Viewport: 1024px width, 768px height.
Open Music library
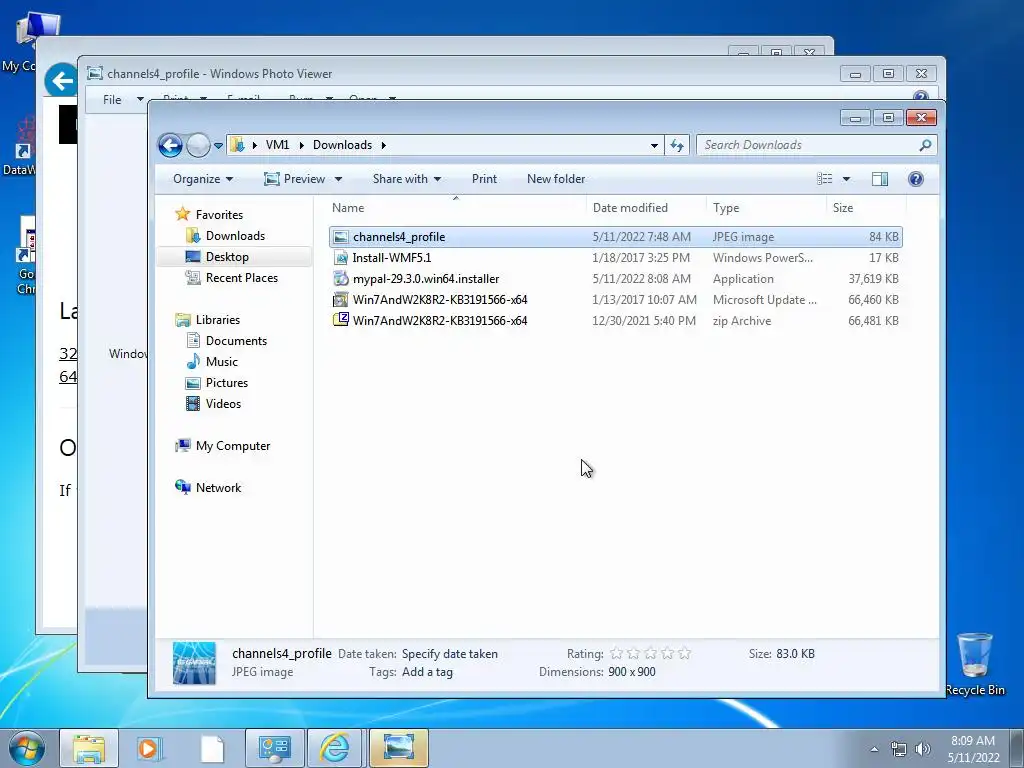click(x=221, y=361)
